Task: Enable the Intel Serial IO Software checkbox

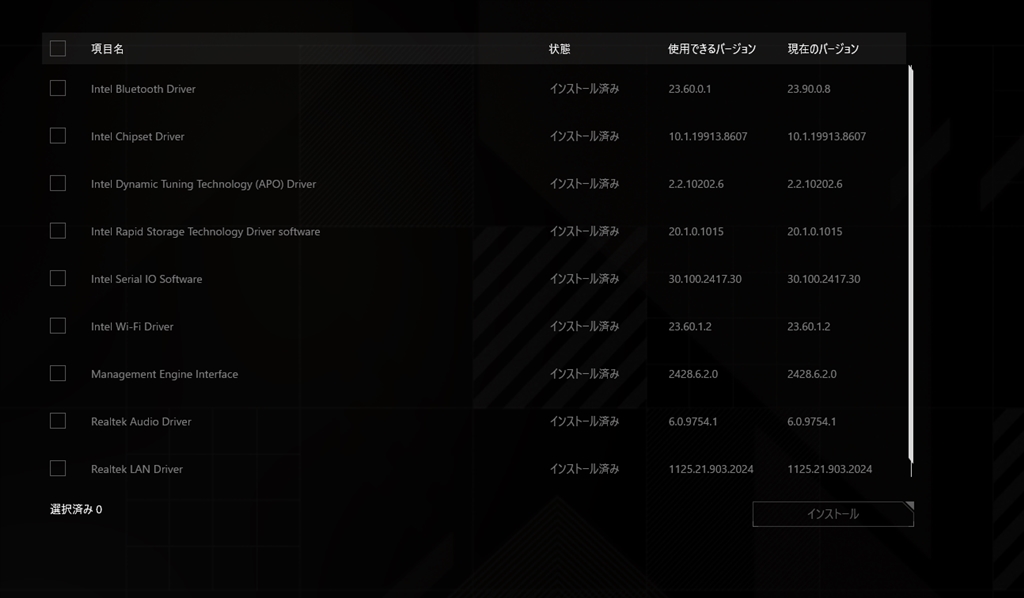Action: [x=57, y=279]
